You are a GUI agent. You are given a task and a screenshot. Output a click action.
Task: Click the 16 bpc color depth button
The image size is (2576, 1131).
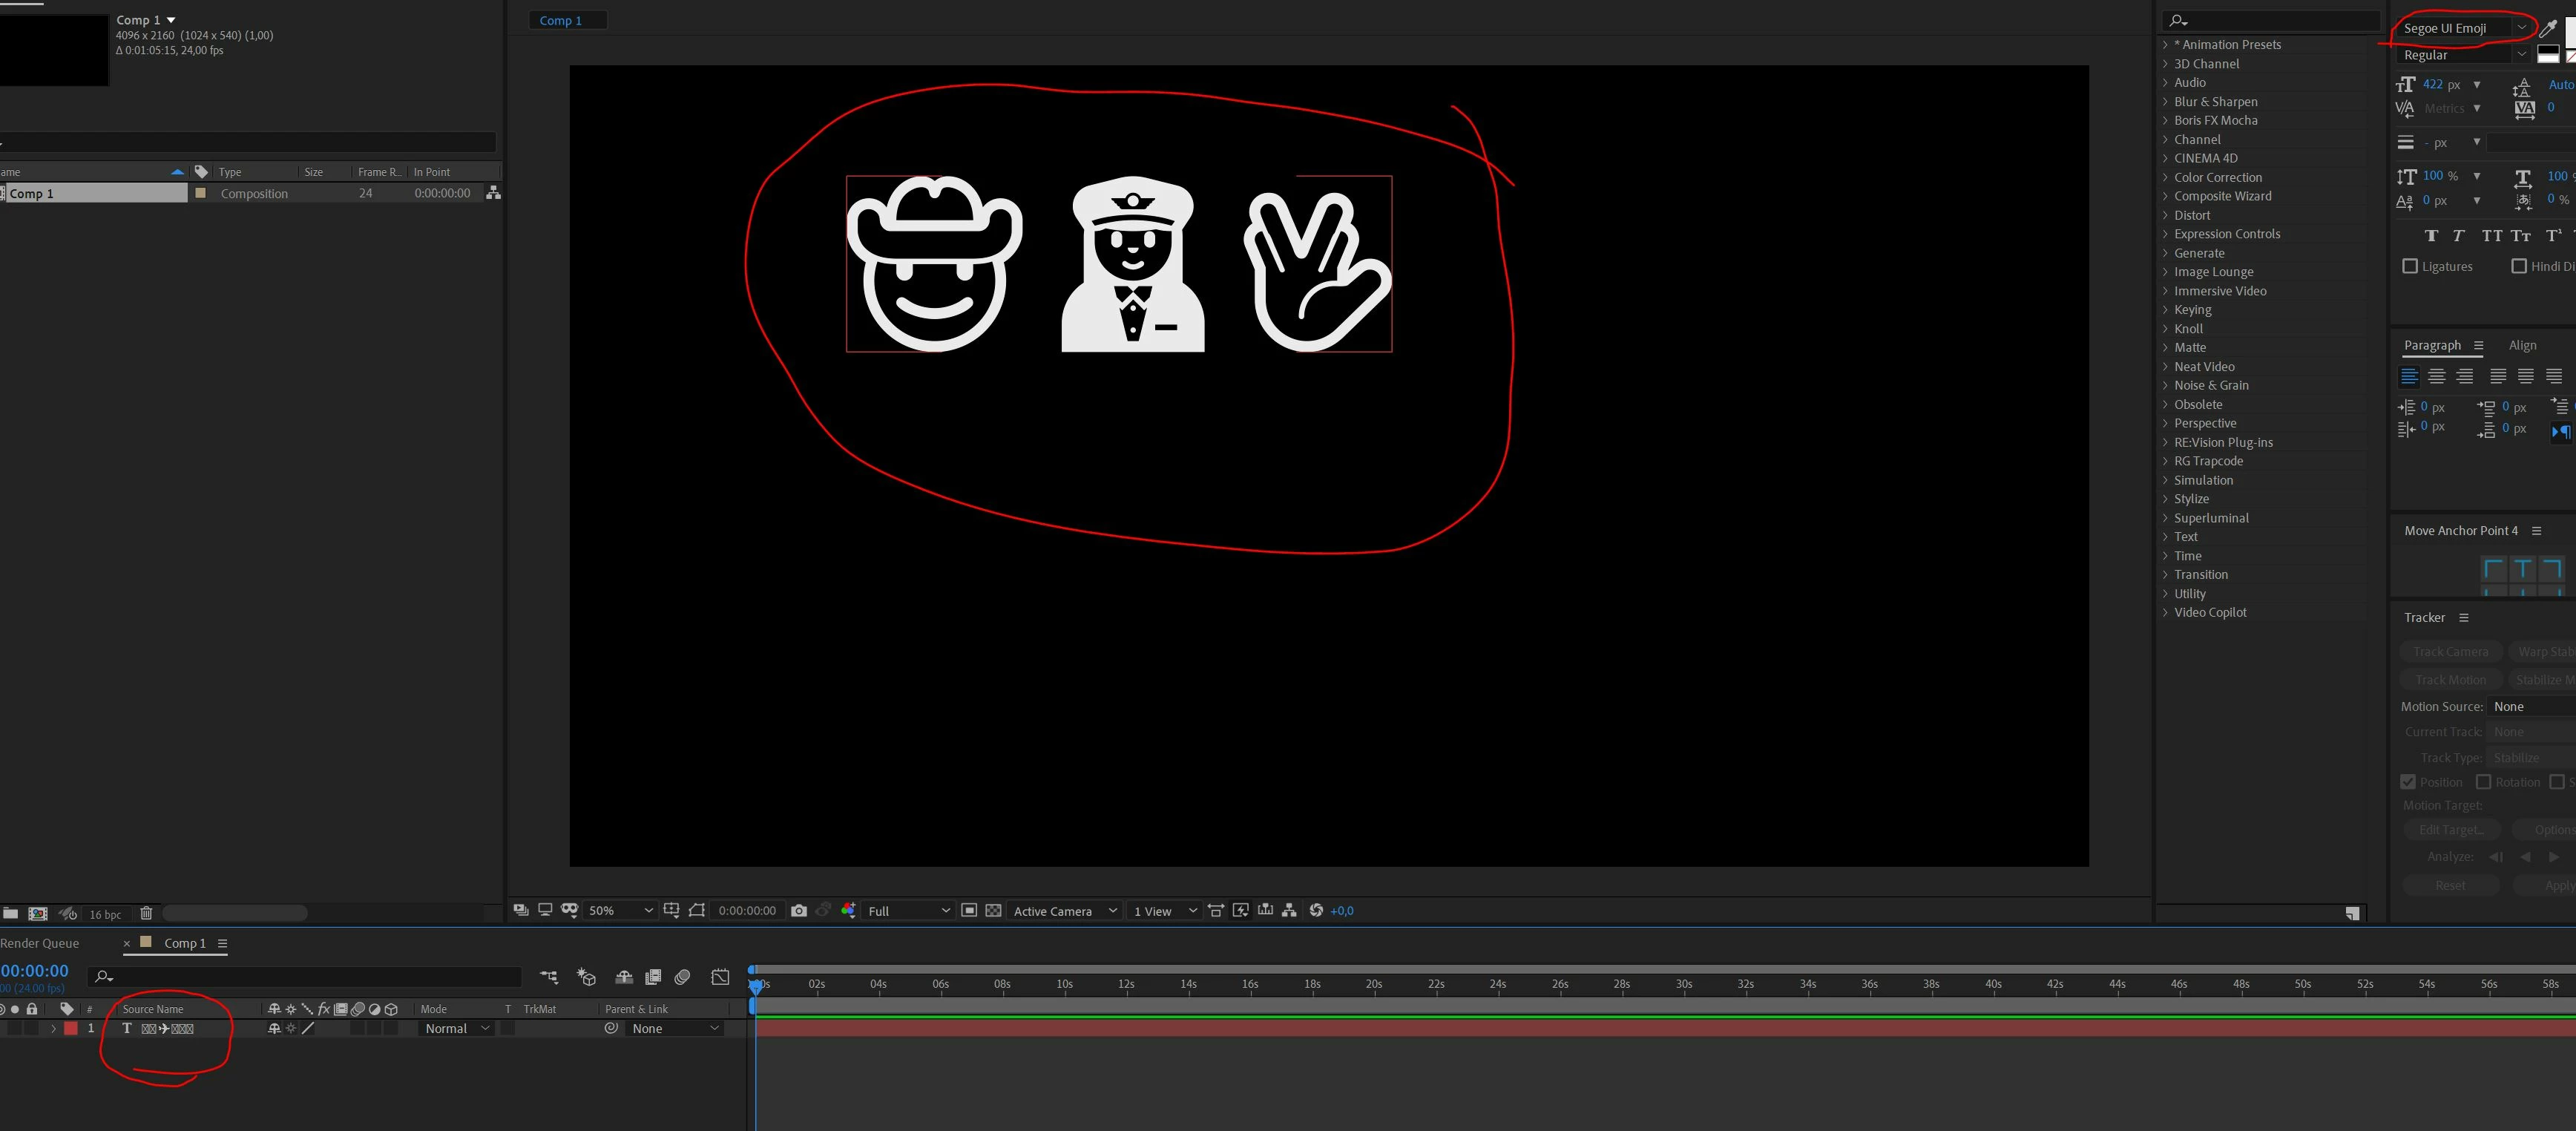coord(105,914)
